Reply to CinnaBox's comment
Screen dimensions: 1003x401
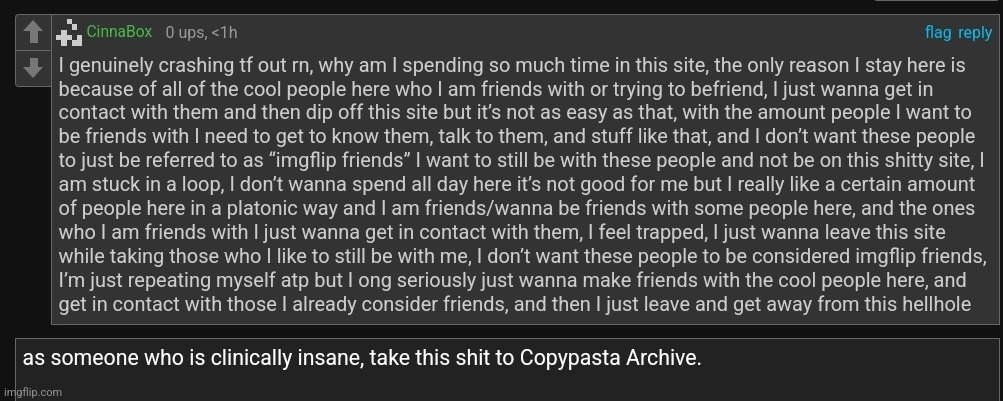[x=975, y=33]
